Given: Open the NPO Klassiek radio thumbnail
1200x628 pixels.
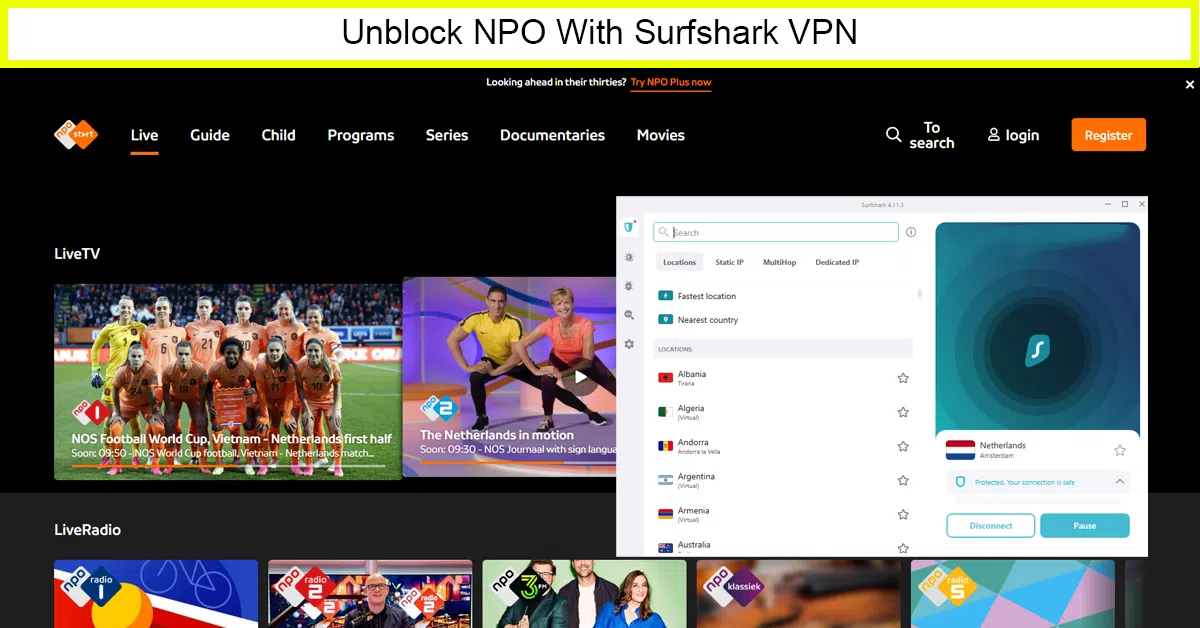Looking at the screenshot, I should pos(798,594).
